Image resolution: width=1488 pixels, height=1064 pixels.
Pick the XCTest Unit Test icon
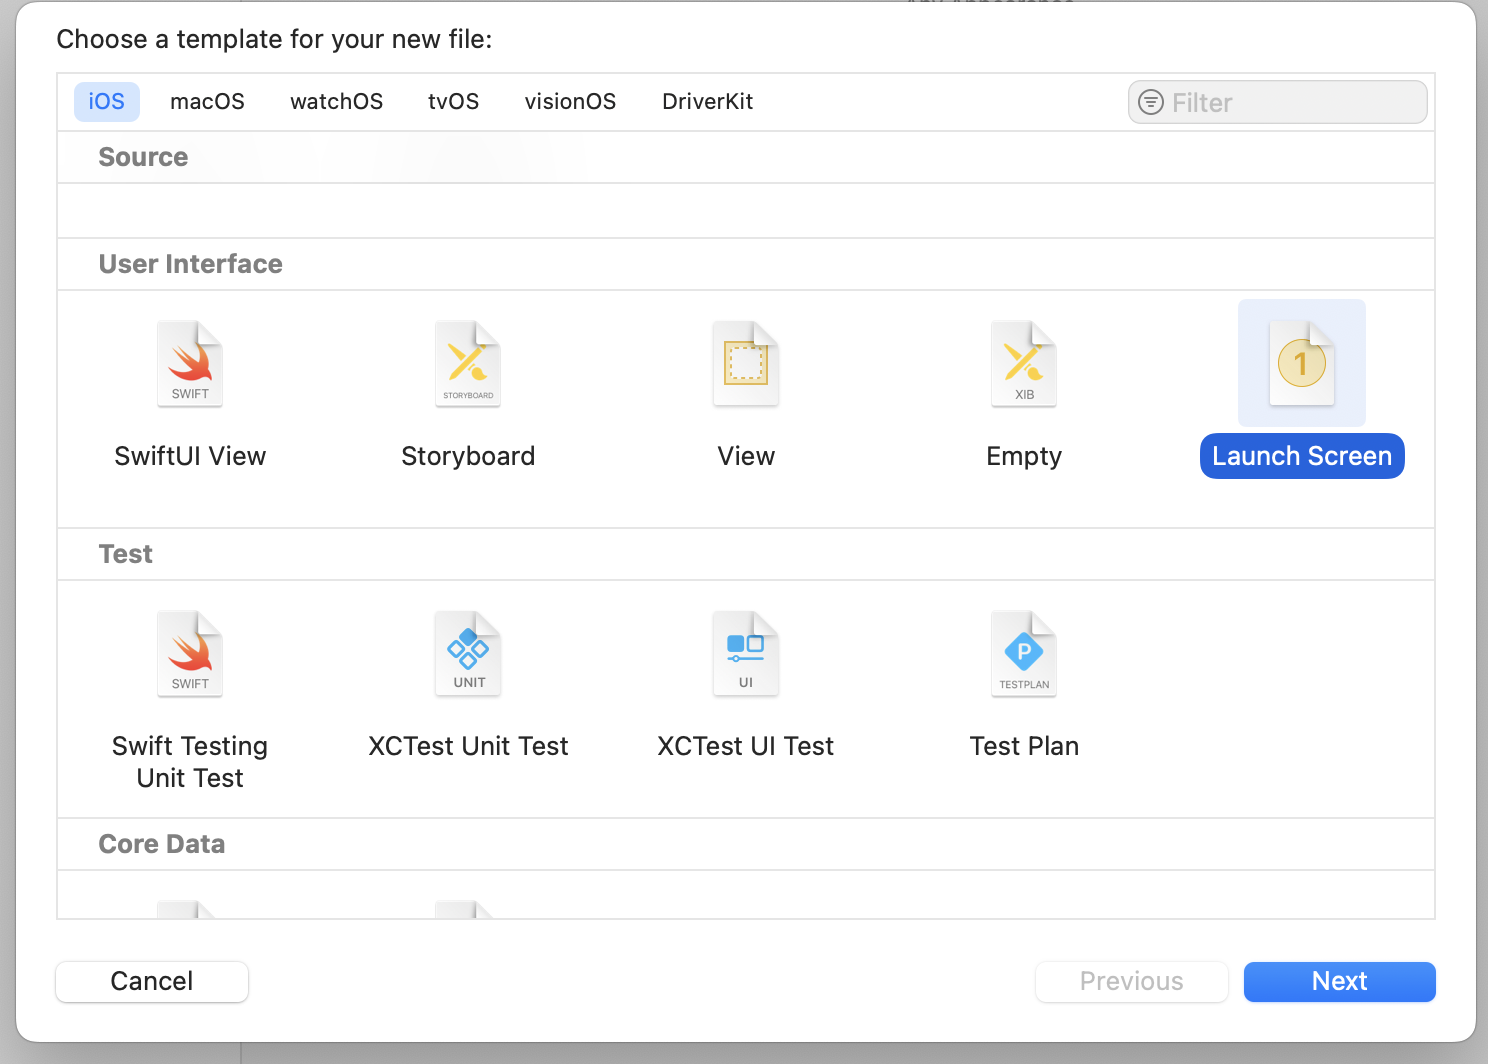[x=468, y=654]
